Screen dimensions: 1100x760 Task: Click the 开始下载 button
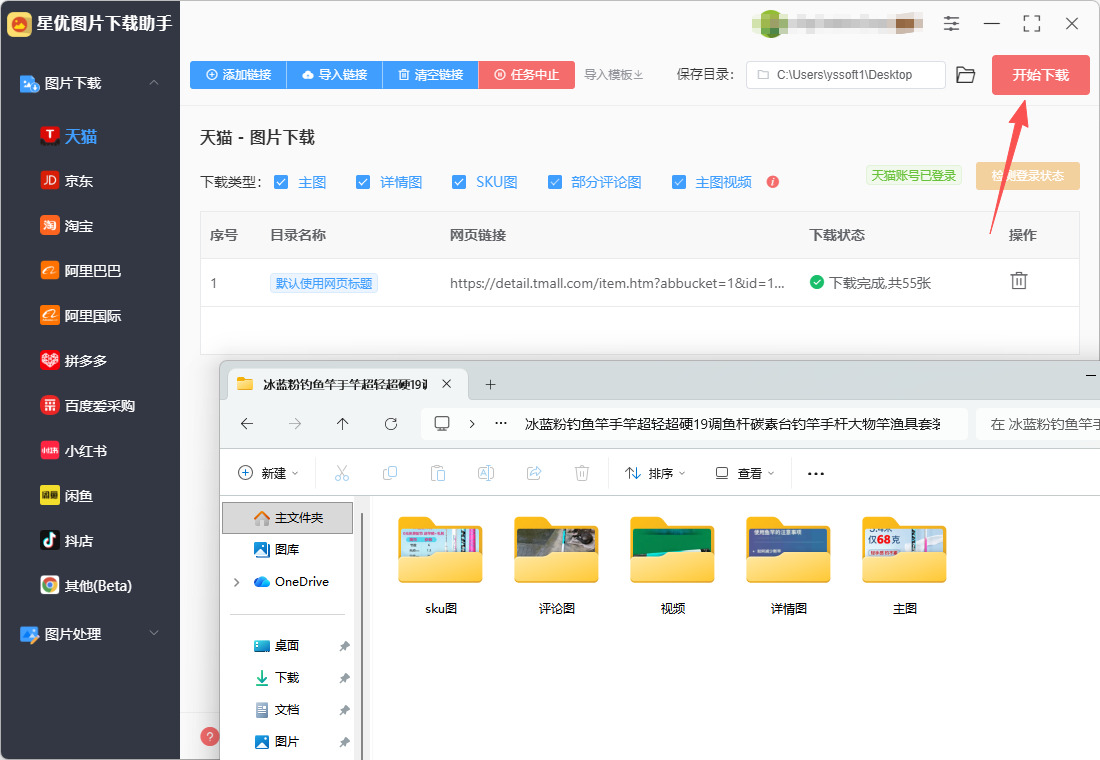tap(1040, 75)
